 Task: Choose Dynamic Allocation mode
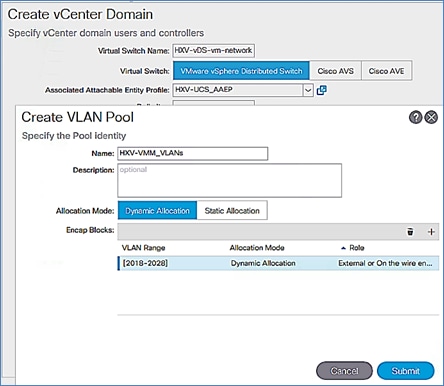point(157,211)
